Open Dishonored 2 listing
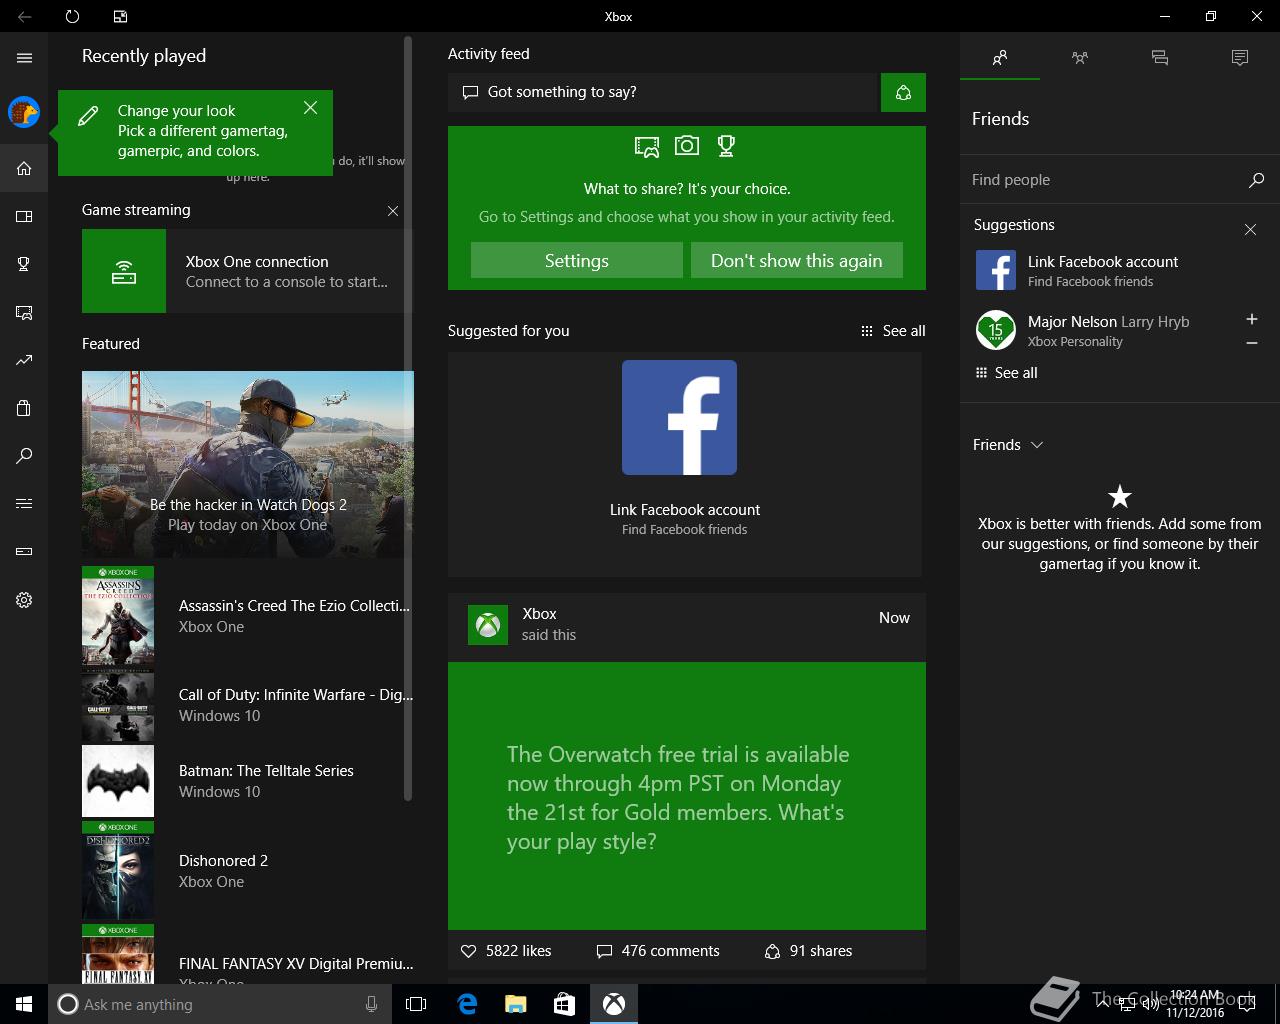1280x1024 pixels. [x=247, y=871]
